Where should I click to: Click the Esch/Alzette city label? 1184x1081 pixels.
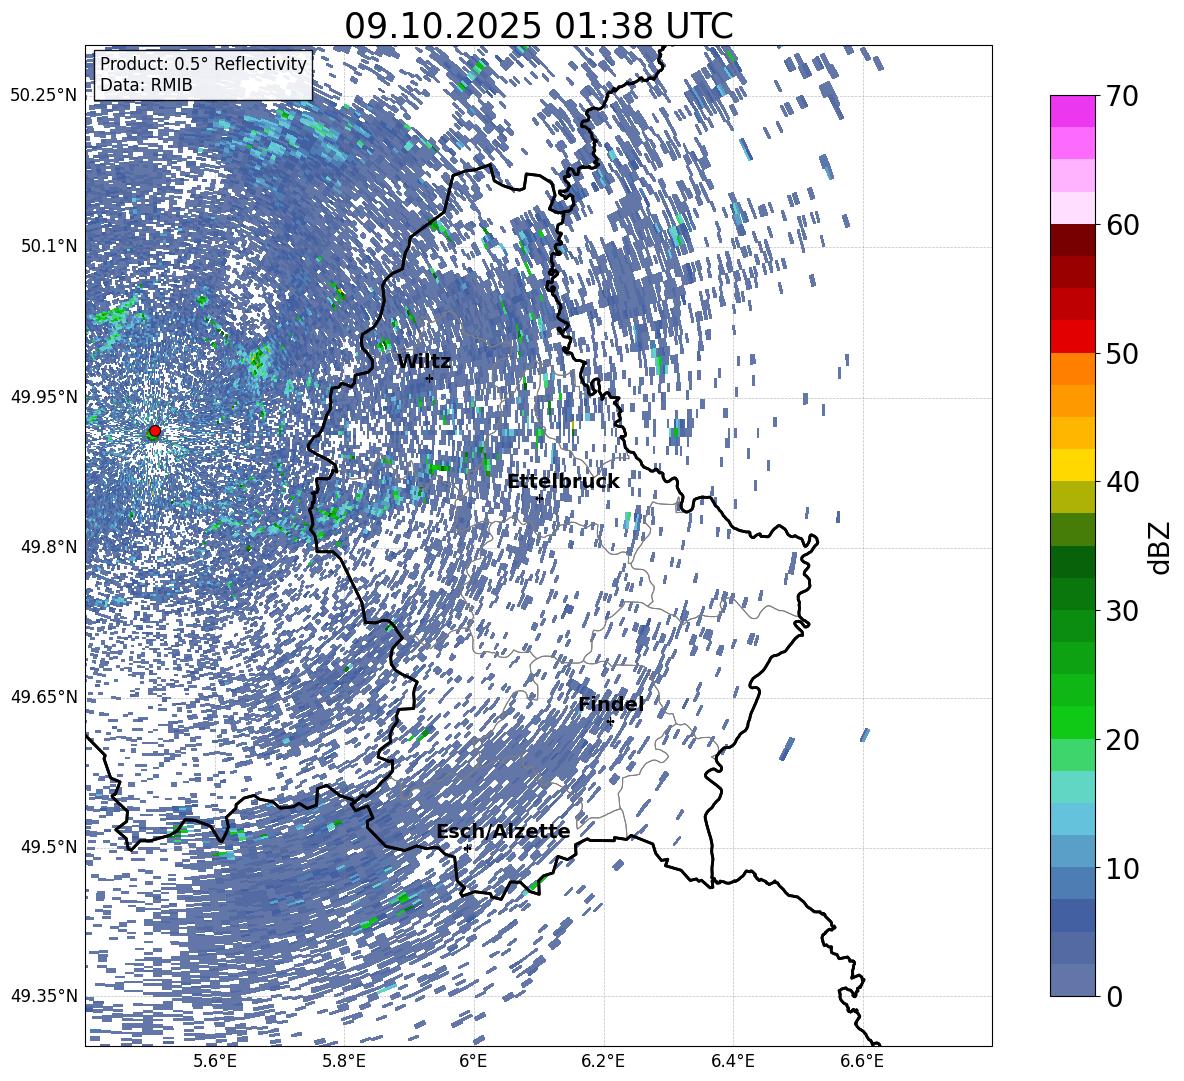coord(503,831)
